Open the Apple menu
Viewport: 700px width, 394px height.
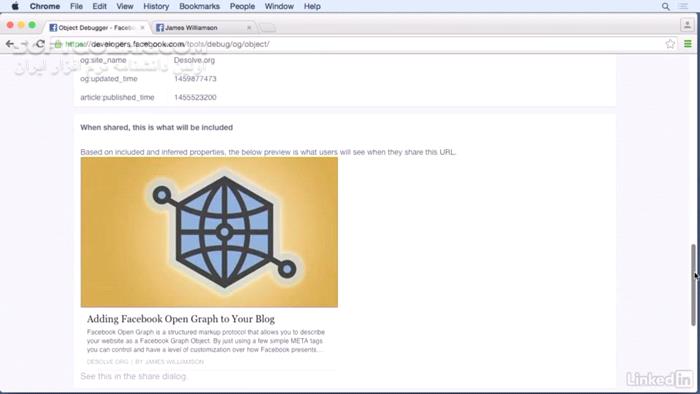pos(15,6)
